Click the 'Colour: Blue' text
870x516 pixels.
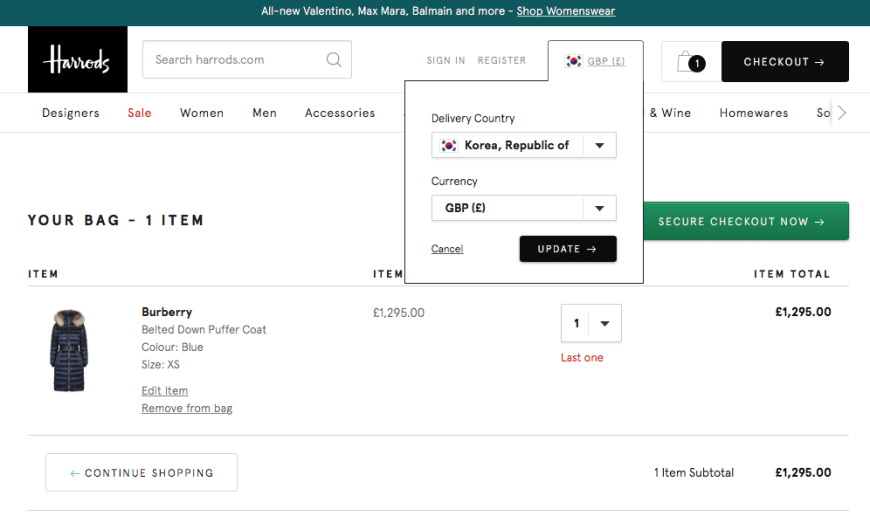(x=173, y=347)
